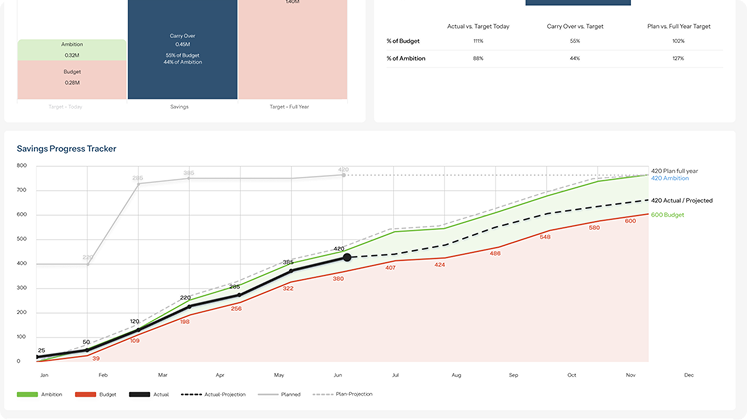This screenshot has width=747, height=420.
Task: Click the pink Budget 0.28M block
Action: coord(72,79)
